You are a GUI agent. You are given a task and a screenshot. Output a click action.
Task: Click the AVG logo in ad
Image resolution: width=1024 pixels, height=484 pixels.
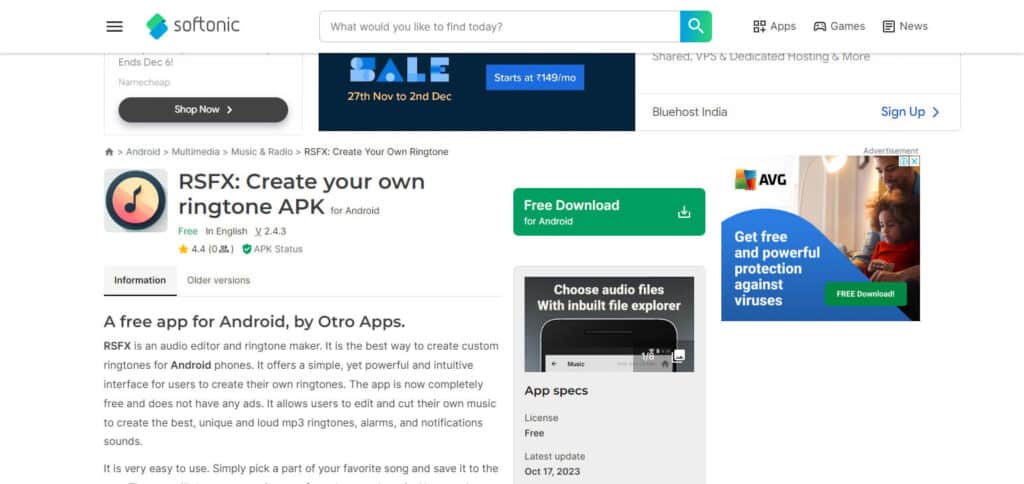761,180
